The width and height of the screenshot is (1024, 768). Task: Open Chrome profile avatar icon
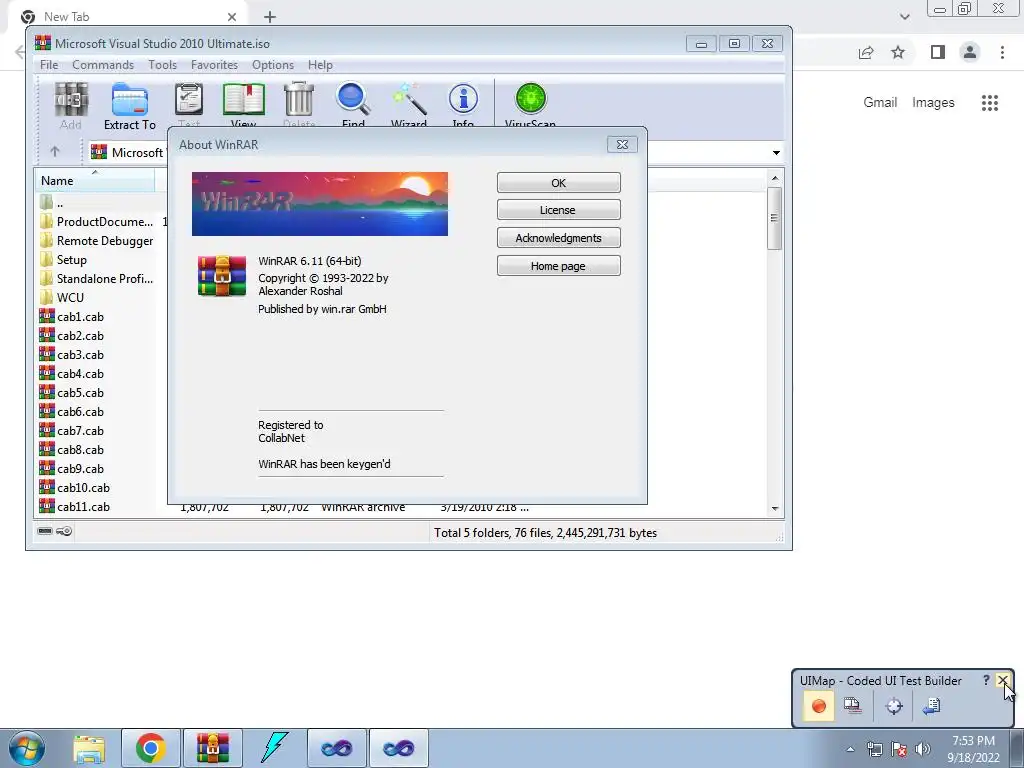pyautogui.click(x=970, y=52)
